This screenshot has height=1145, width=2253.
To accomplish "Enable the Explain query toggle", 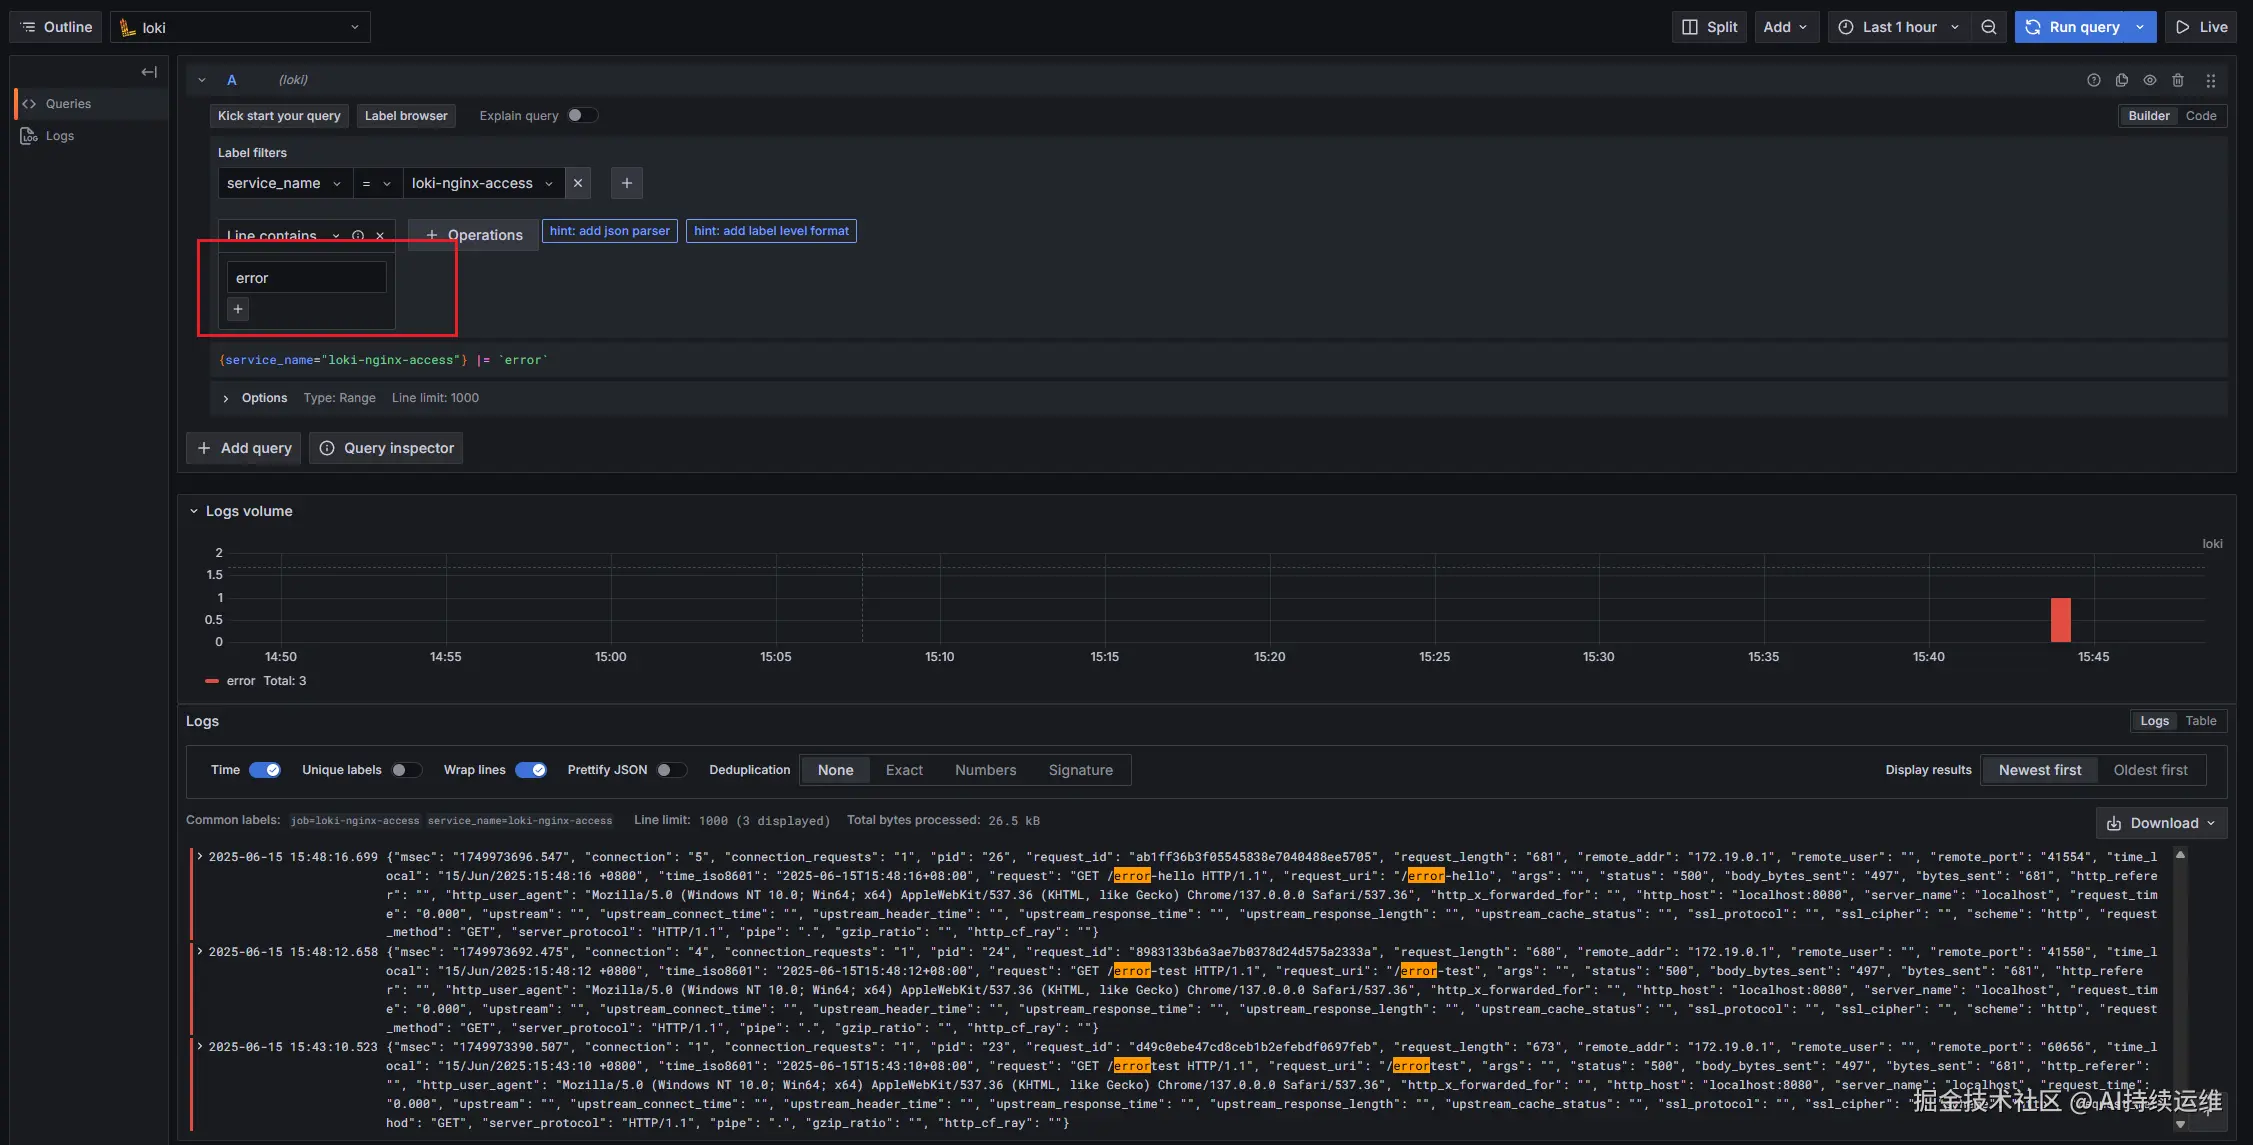I will (583, 115).
